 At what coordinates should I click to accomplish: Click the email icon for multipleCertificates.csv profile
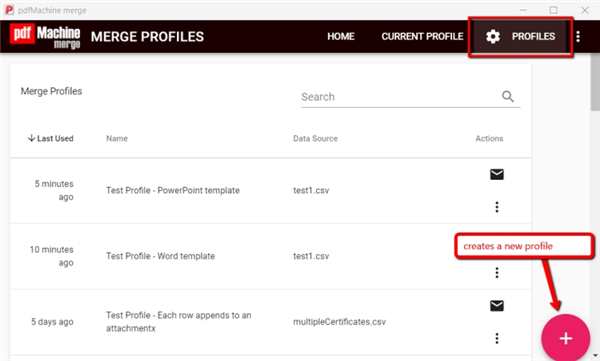[x=497, y=305]
